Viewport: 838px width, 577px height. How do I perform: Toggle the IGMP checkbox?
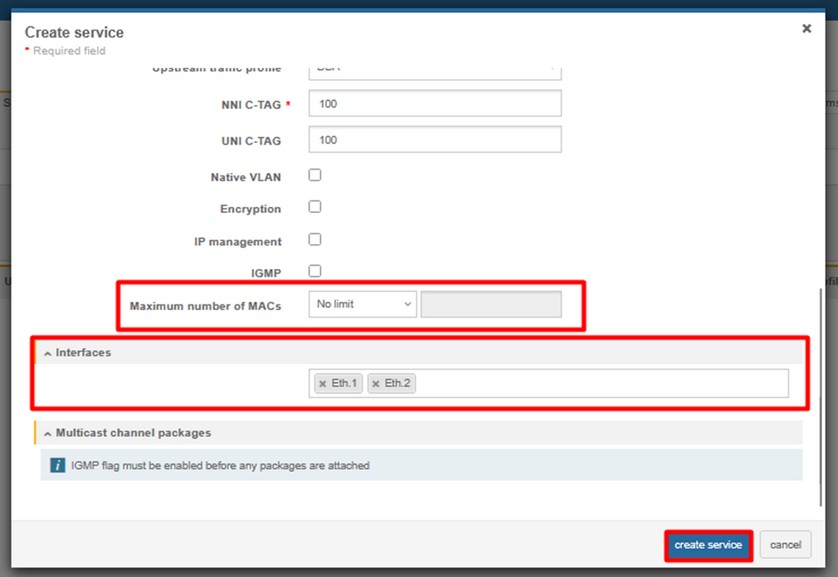315,271
